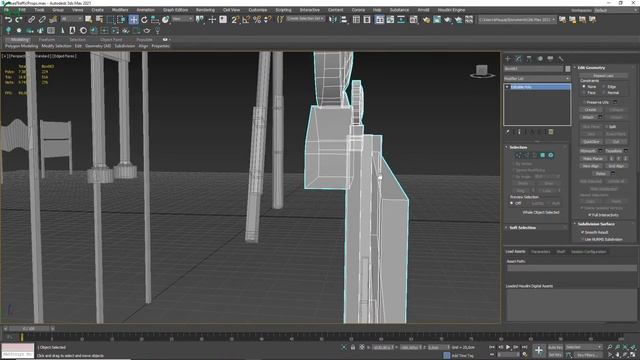This screenshot has height=360, width=640.
Task: Select the Select and Link tool
Action: [31, 19]
